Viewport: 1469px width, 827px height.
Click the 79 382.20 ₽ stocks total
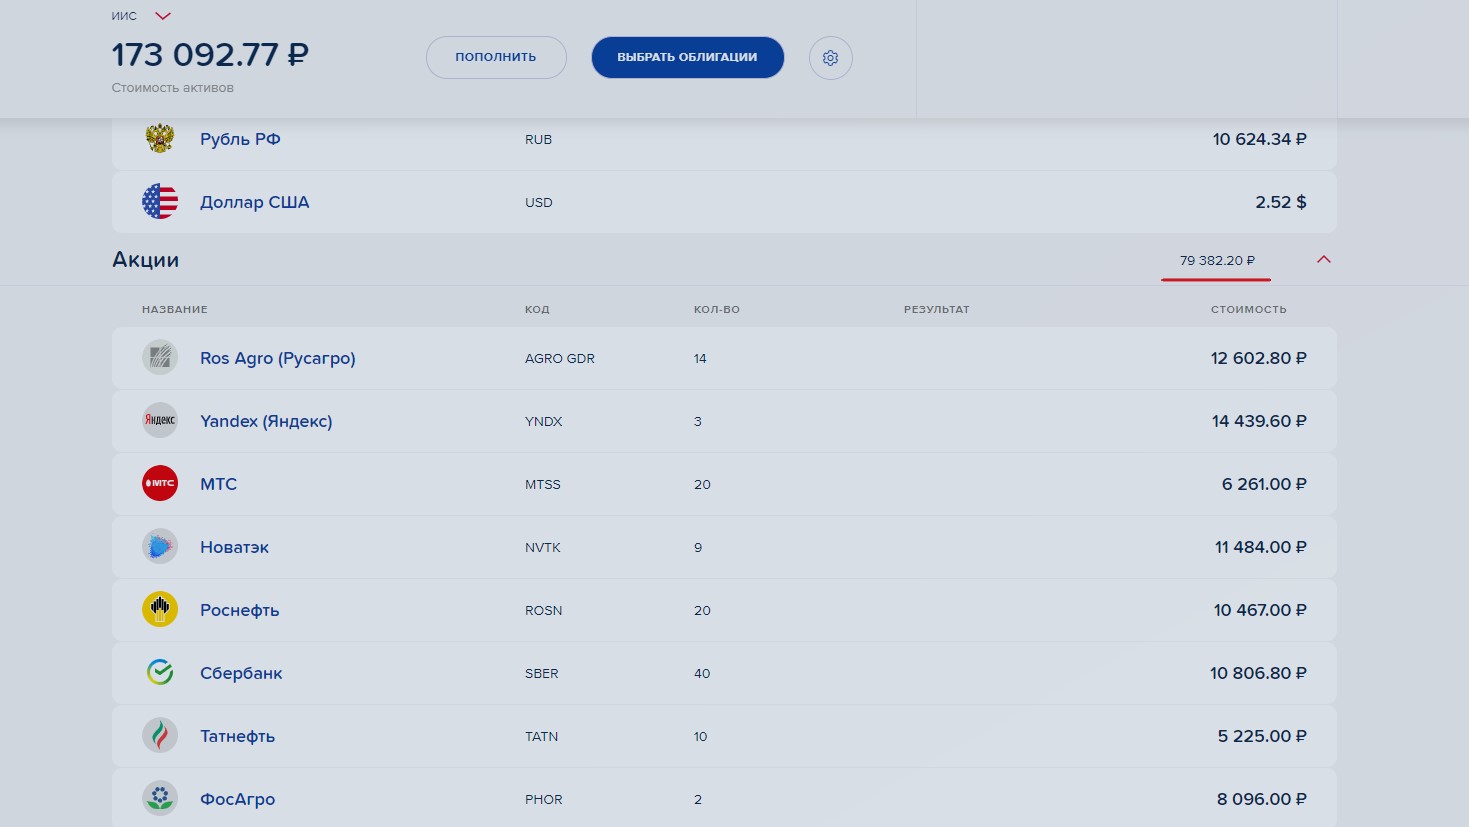tap(1217, 260)
